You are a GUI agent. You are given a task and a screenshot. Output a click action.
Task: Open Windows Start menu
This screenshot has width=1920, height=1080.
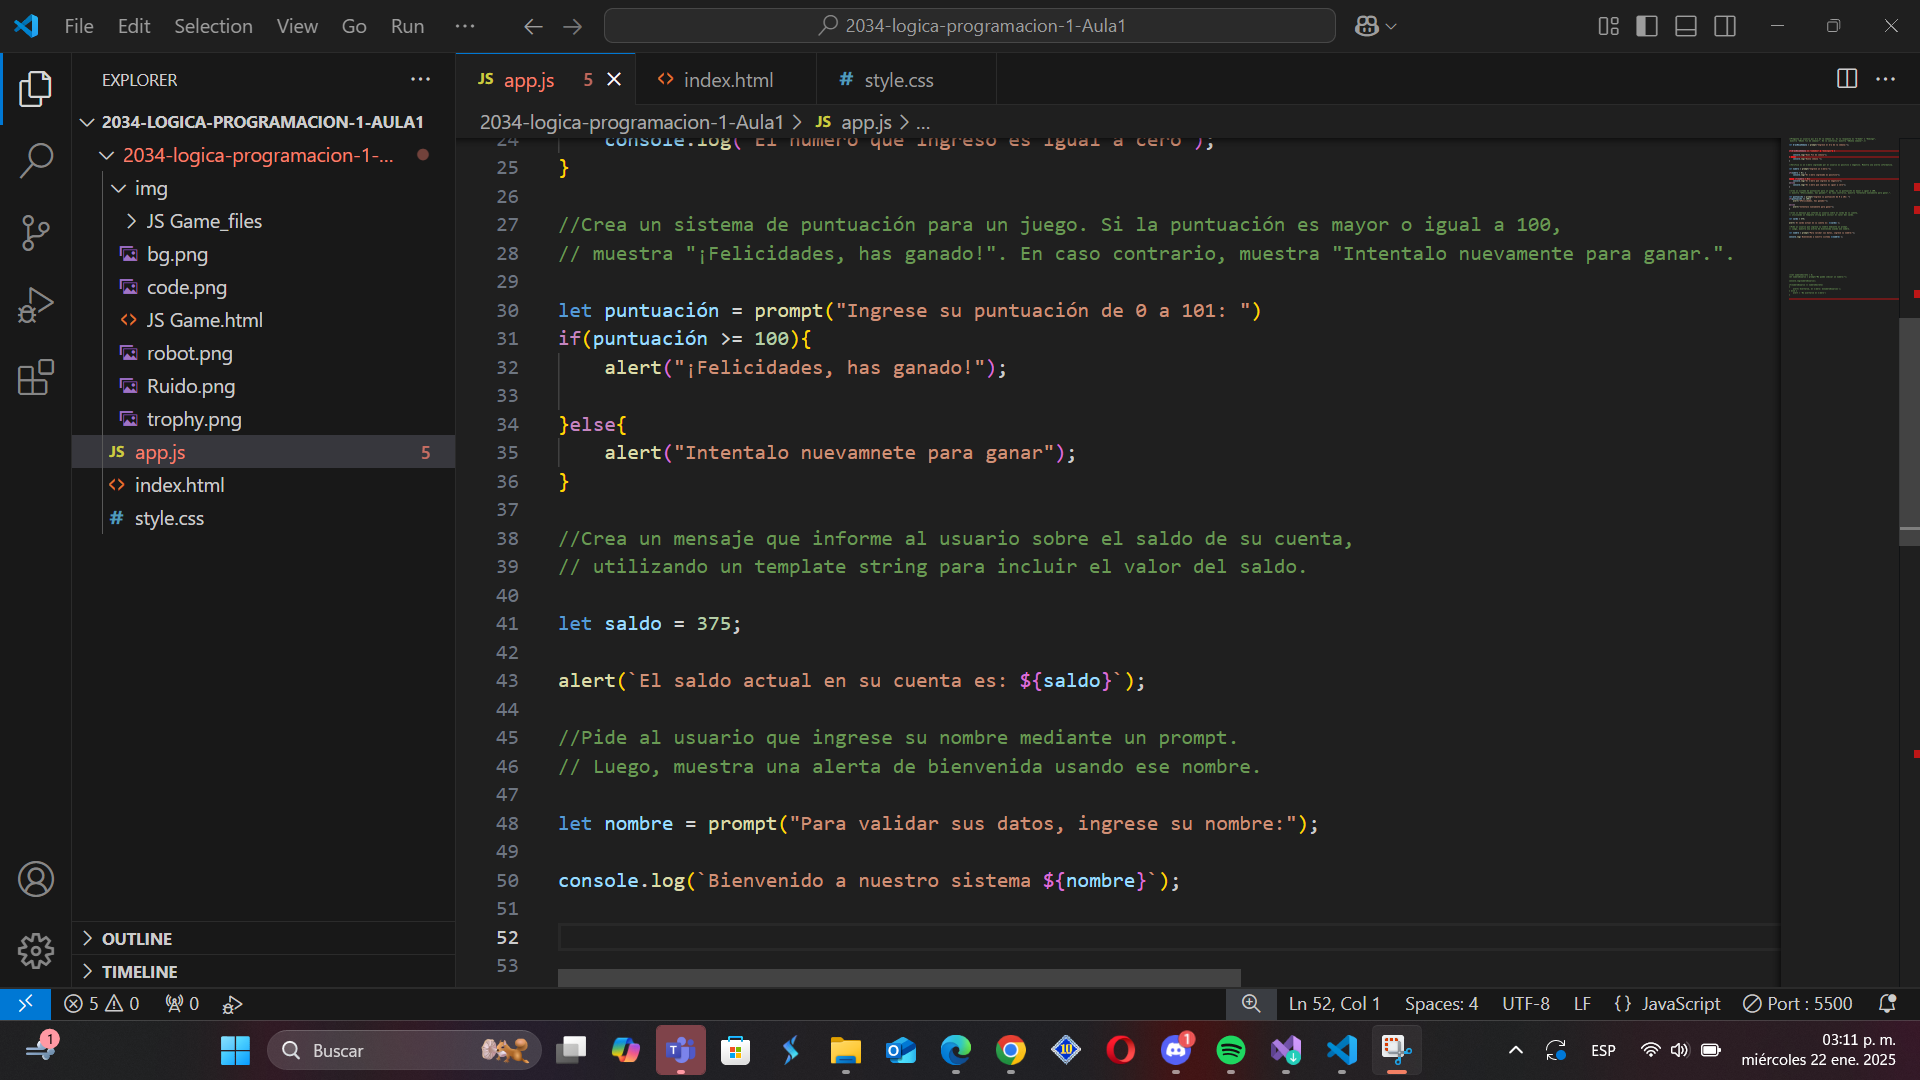coord(235,1050)
